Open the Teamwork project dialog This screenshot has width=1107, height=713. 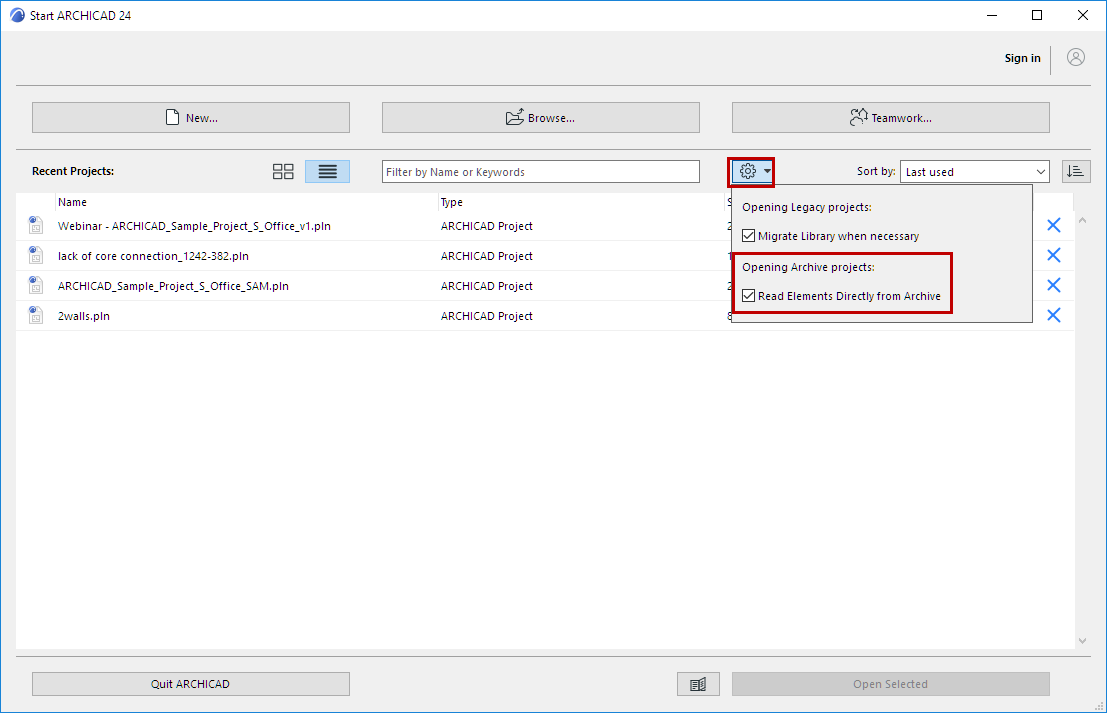[891, 117]
